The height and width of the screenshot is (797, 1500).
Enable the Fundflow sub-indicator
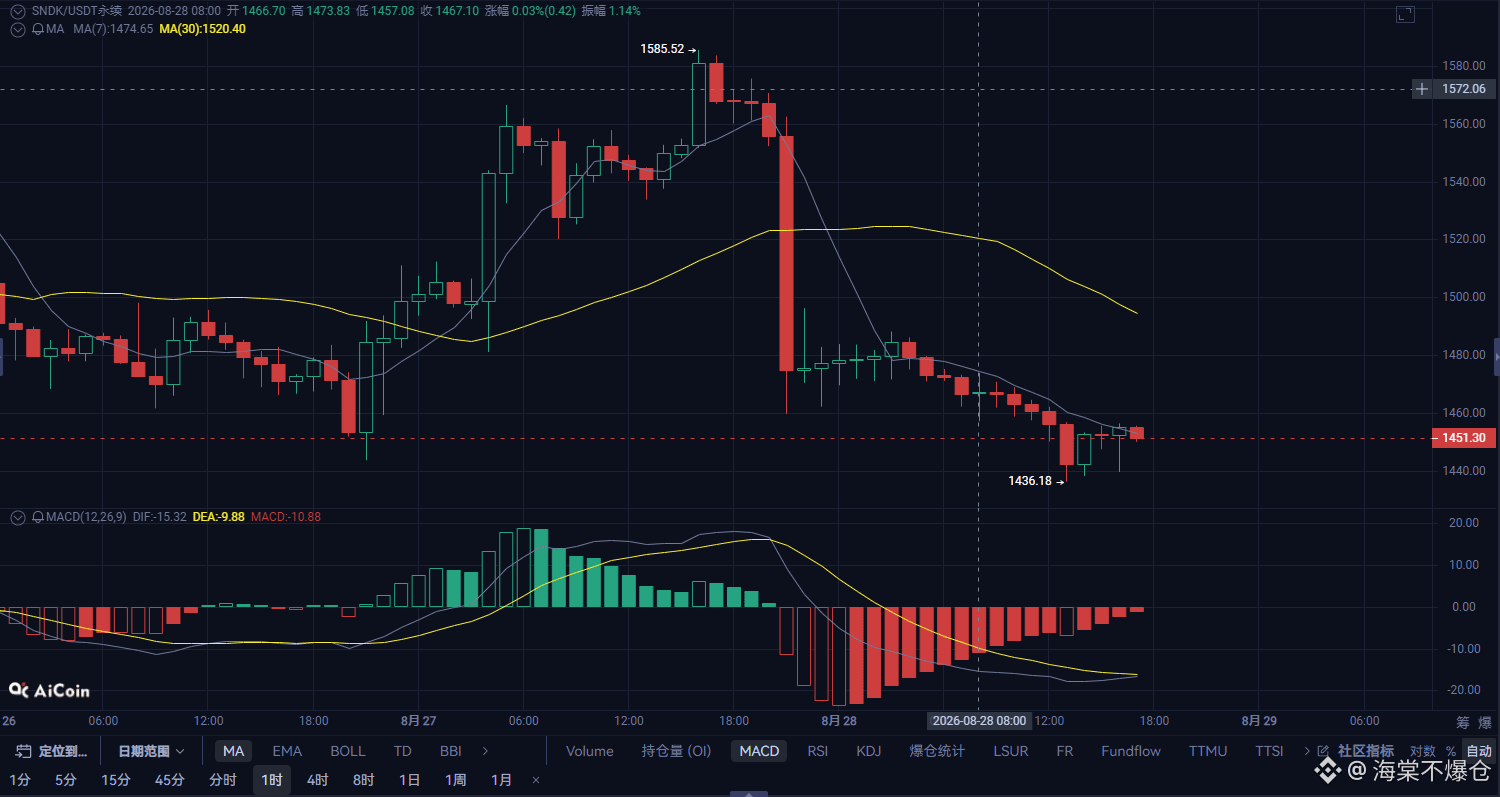1131,751
